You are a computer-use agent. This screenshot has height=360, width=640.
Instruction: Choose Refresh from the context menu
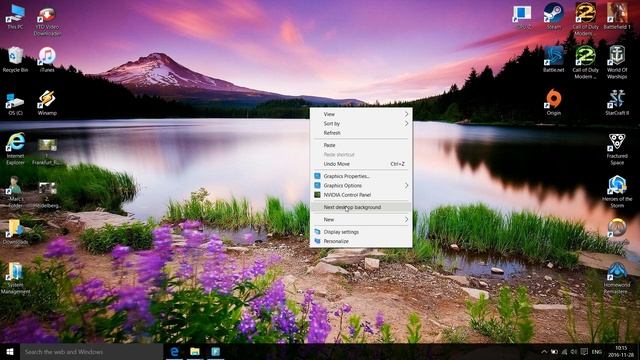pos(361,133)
